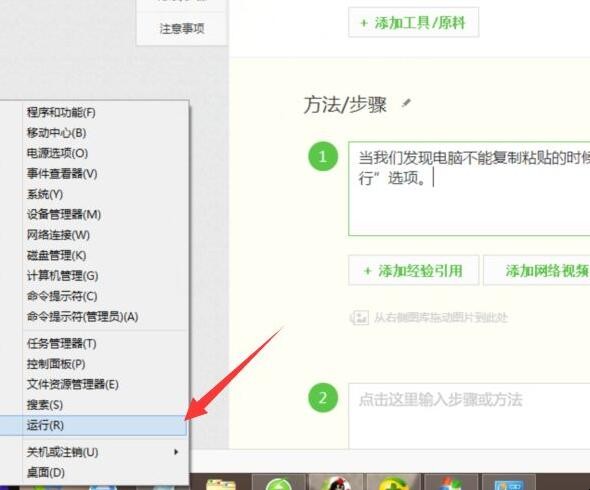
Task: Expand the 关机或注销(U) submenu
Action: (94, 452)
